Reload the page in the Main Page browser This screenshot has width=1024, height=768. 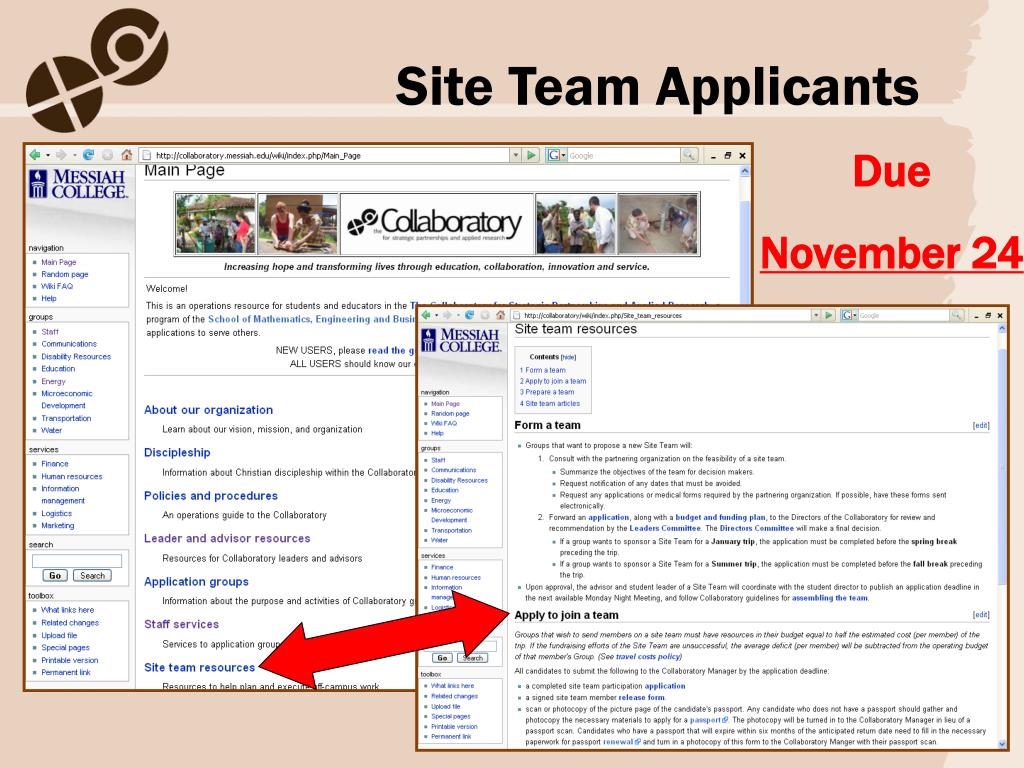88,155
